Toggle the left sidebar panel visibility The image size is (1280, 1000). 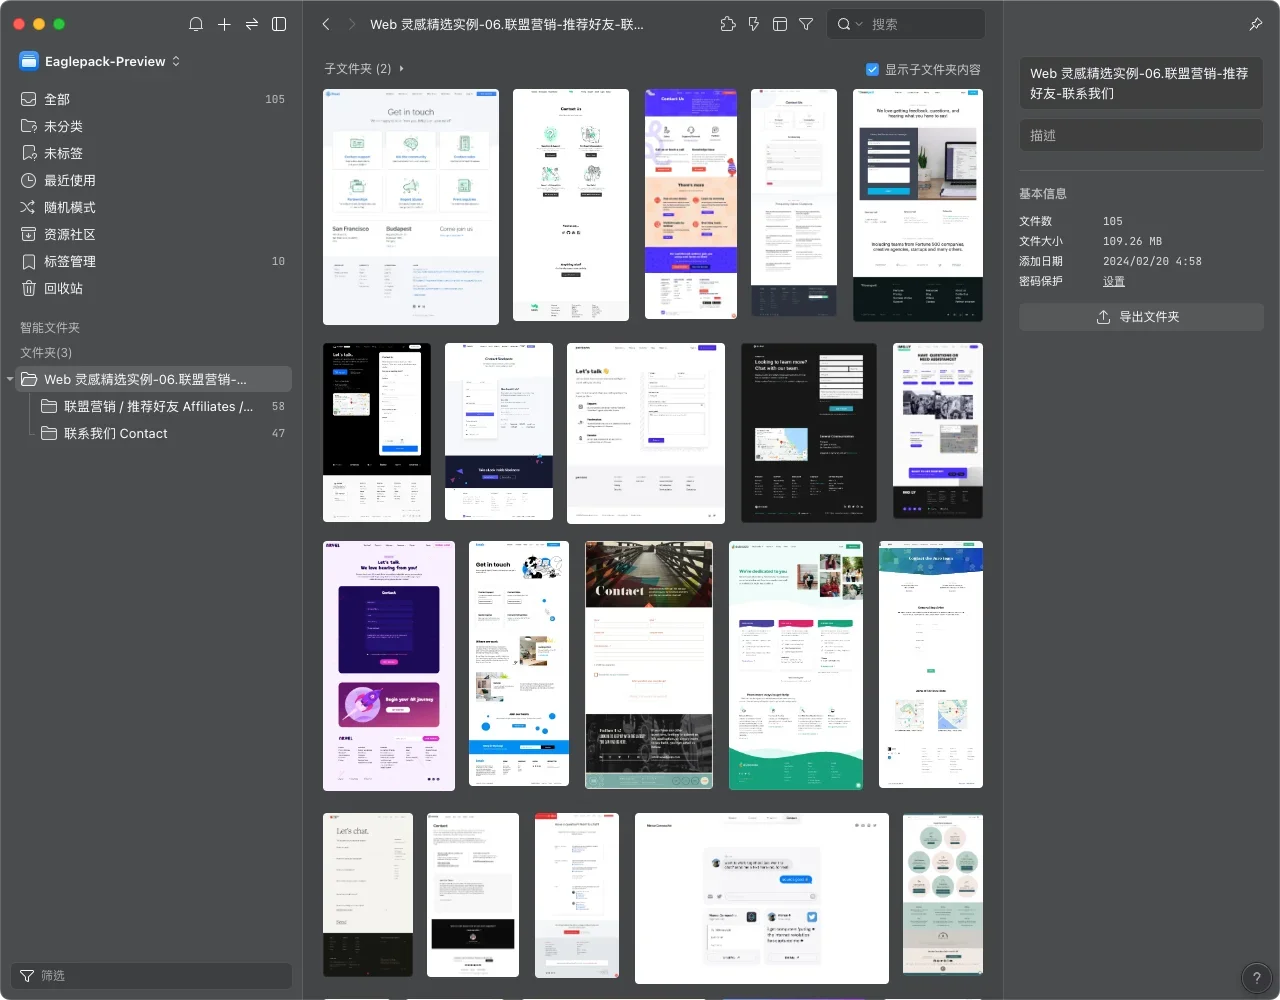click(x=279, y=24)
